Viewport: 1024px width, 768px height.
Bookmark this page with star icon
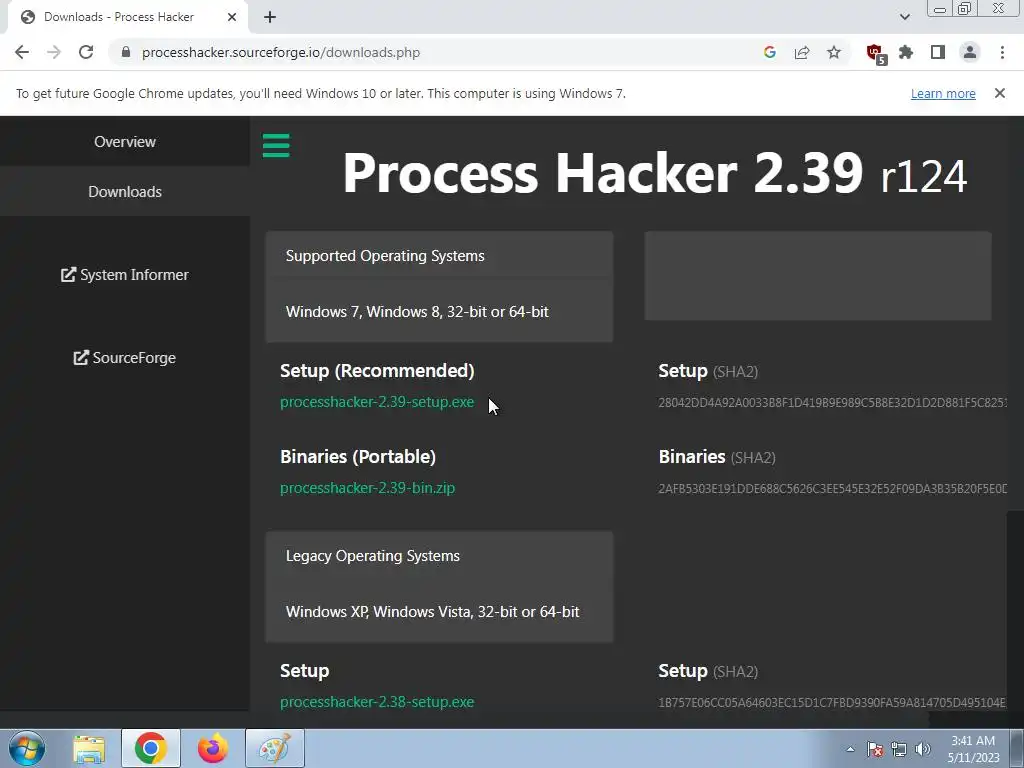point(834,52)
